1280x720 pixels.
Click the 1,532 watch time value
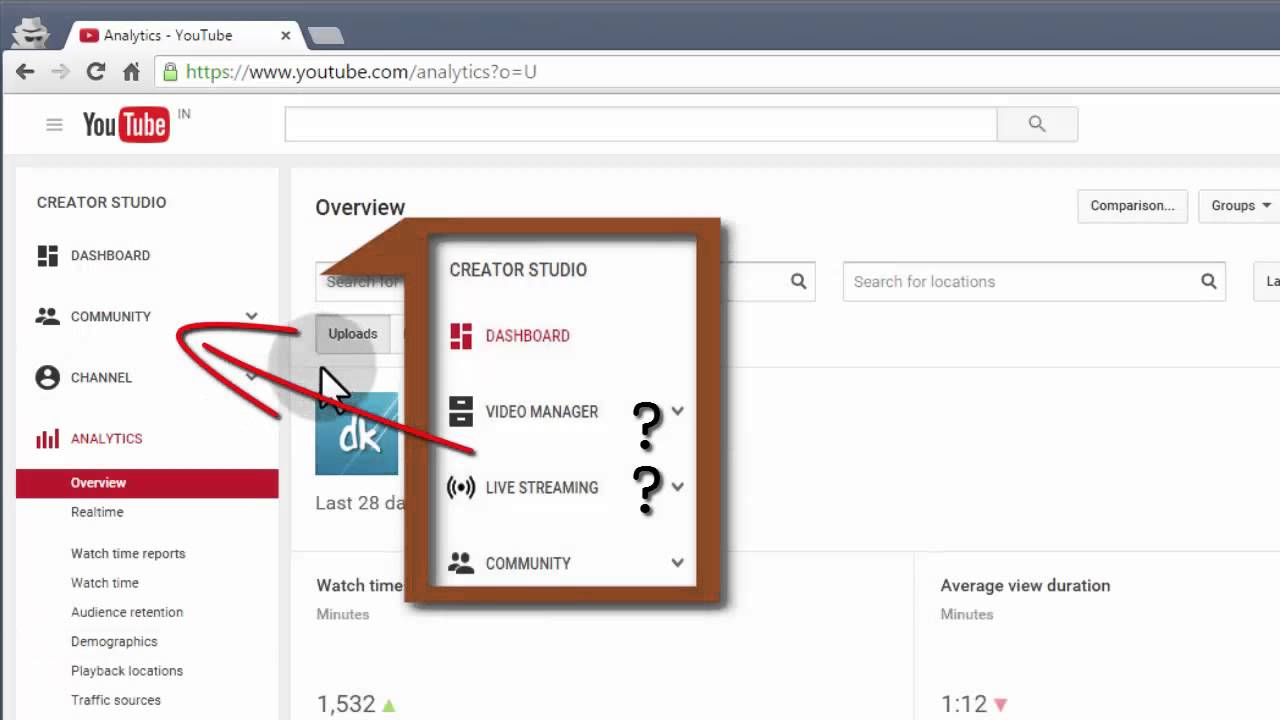346,705
